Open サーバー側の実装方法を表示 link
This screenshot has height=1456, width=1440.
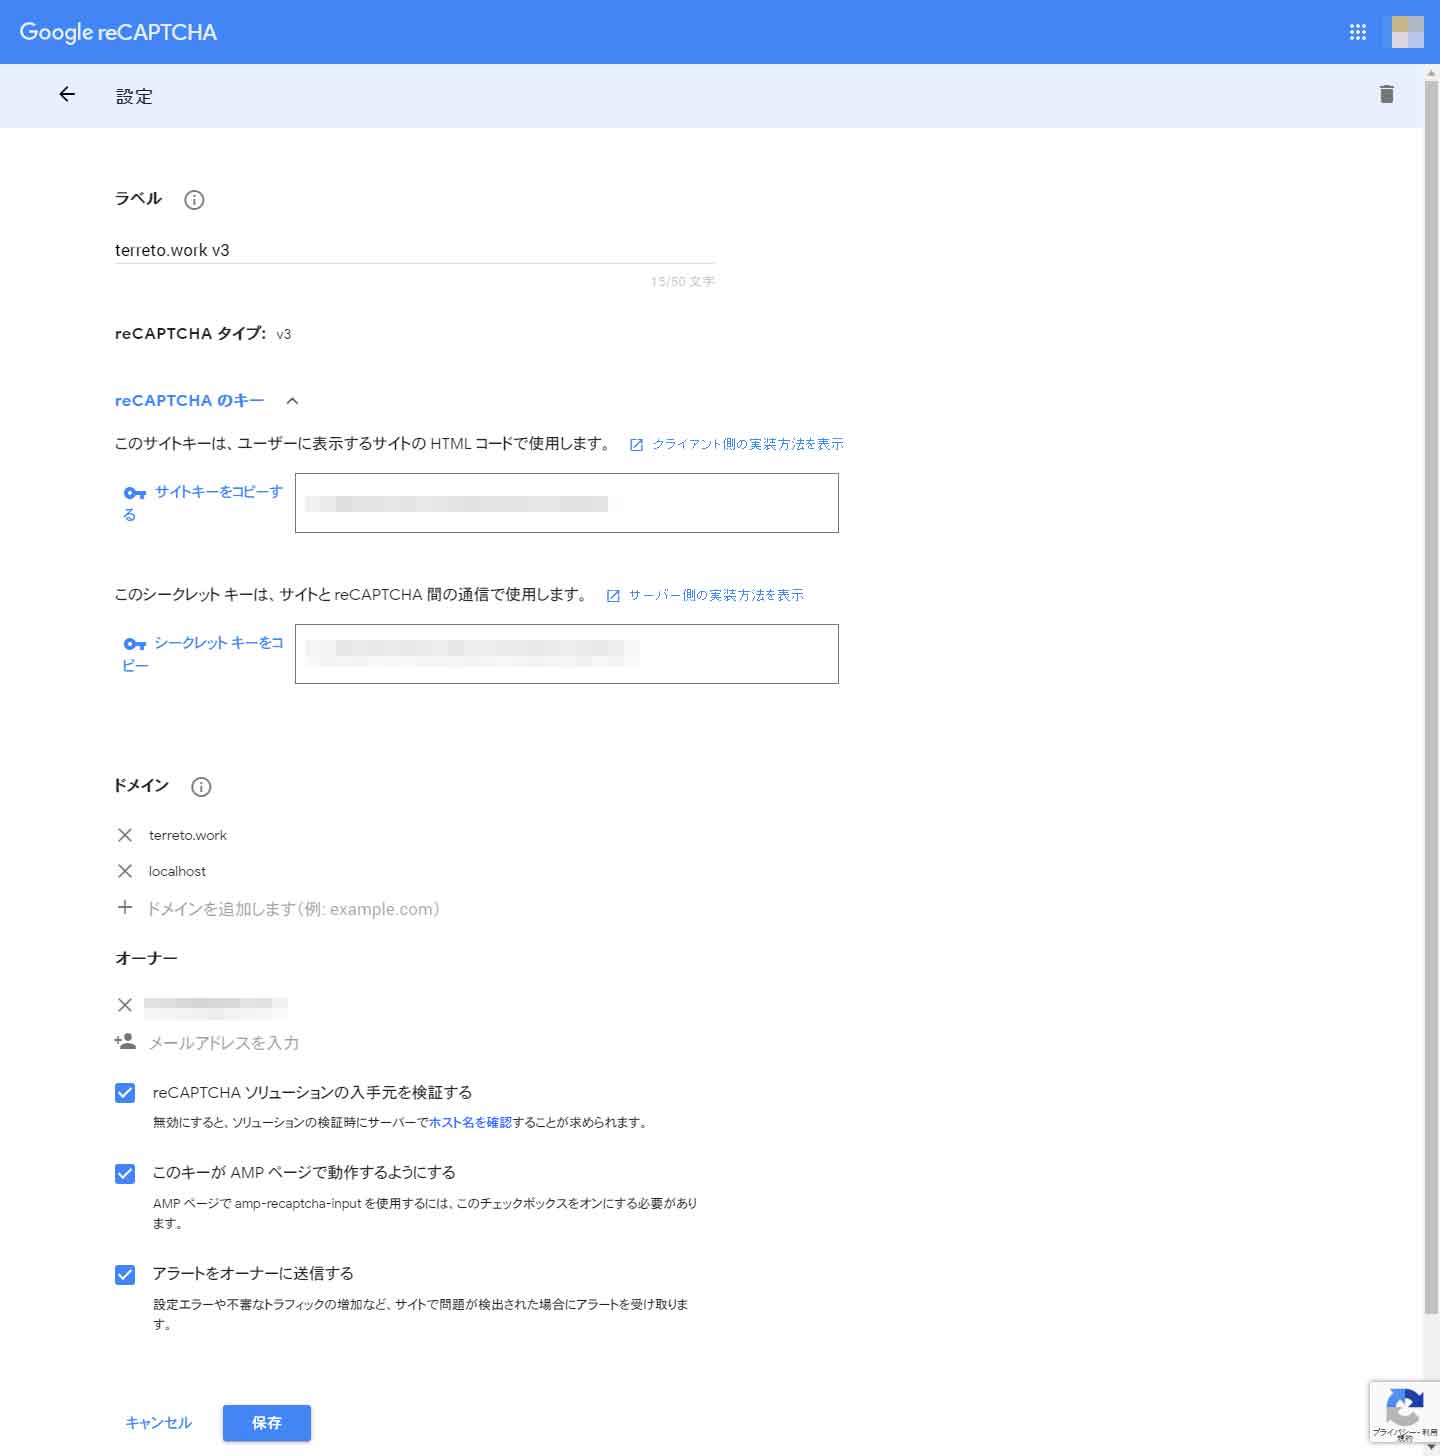click(x=715, y=595)
